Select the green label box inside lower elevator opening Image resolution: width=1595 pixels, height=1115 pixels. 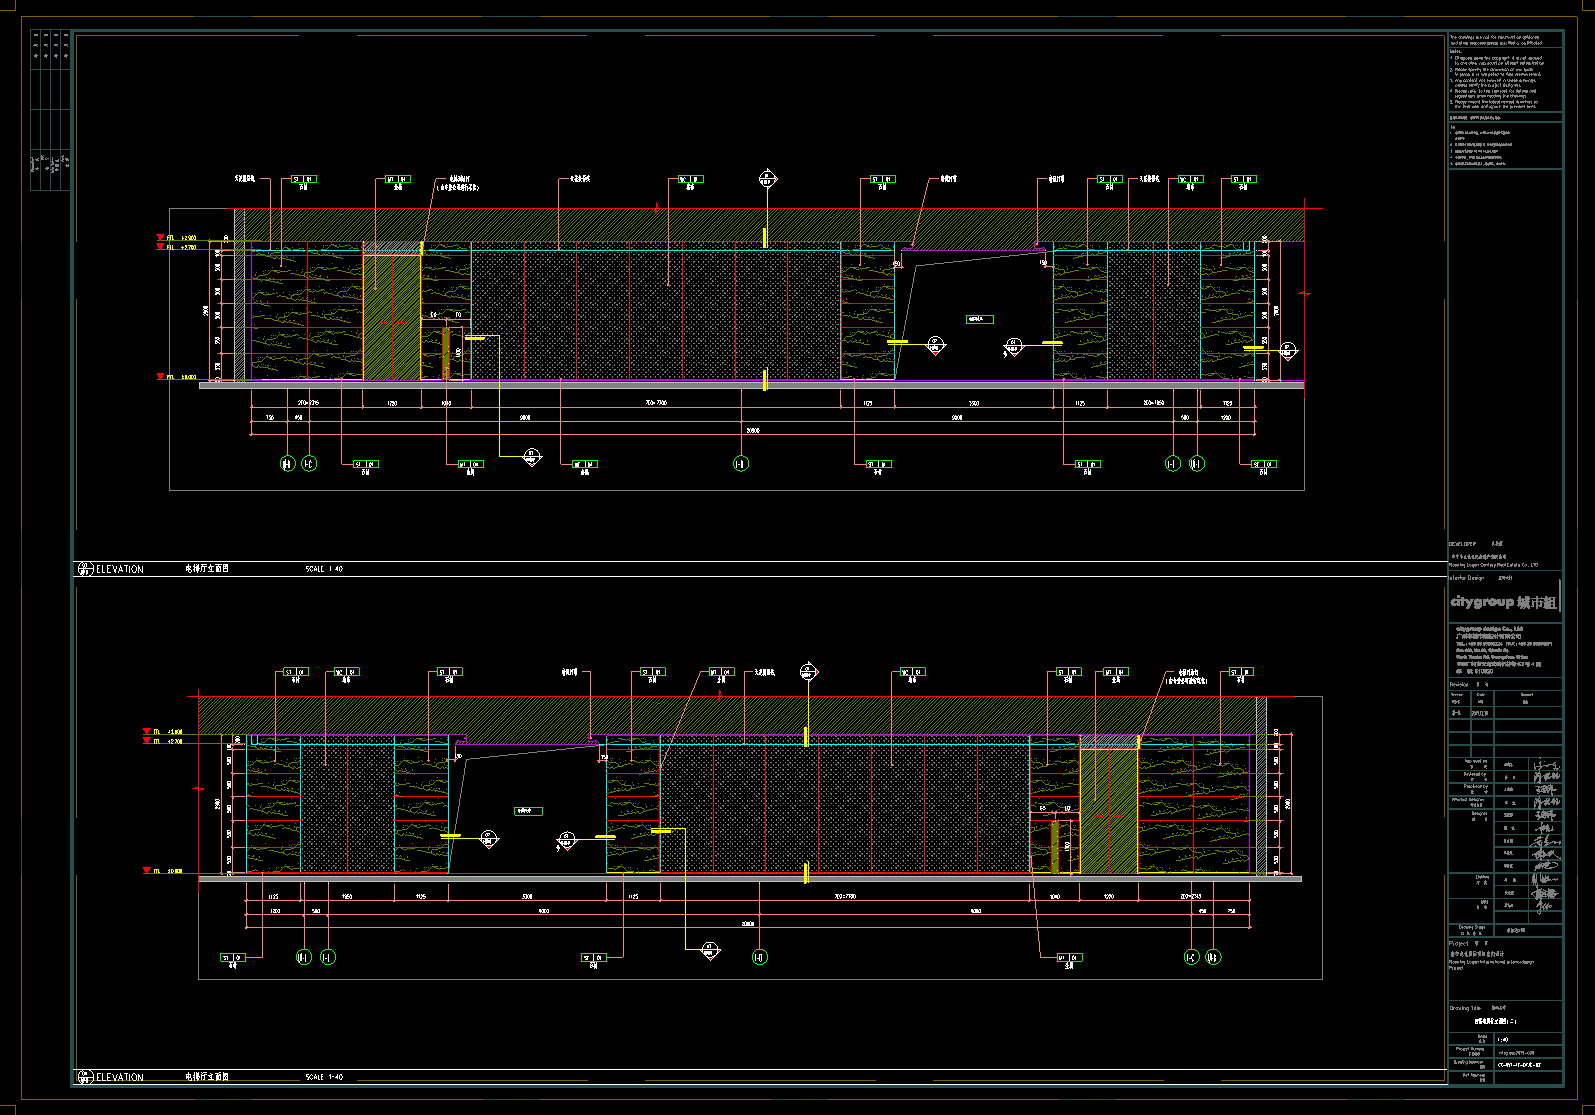[528, 811]
